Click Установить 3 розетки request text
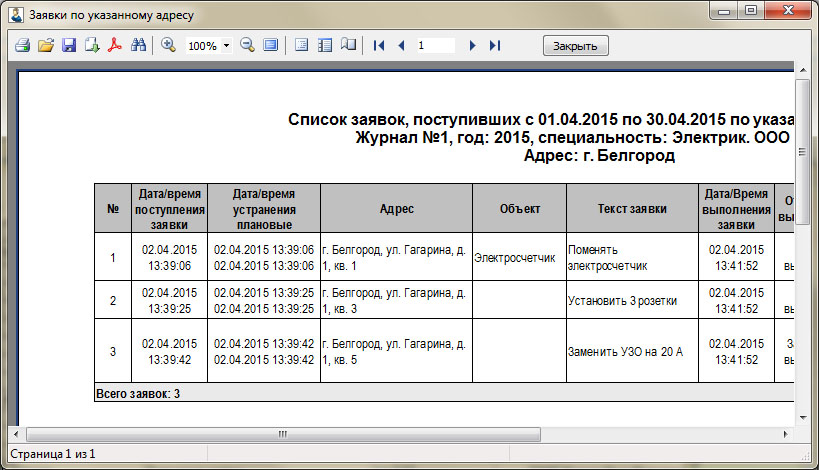The height and width of the screenshot is (470, 819). pos(622,301)
